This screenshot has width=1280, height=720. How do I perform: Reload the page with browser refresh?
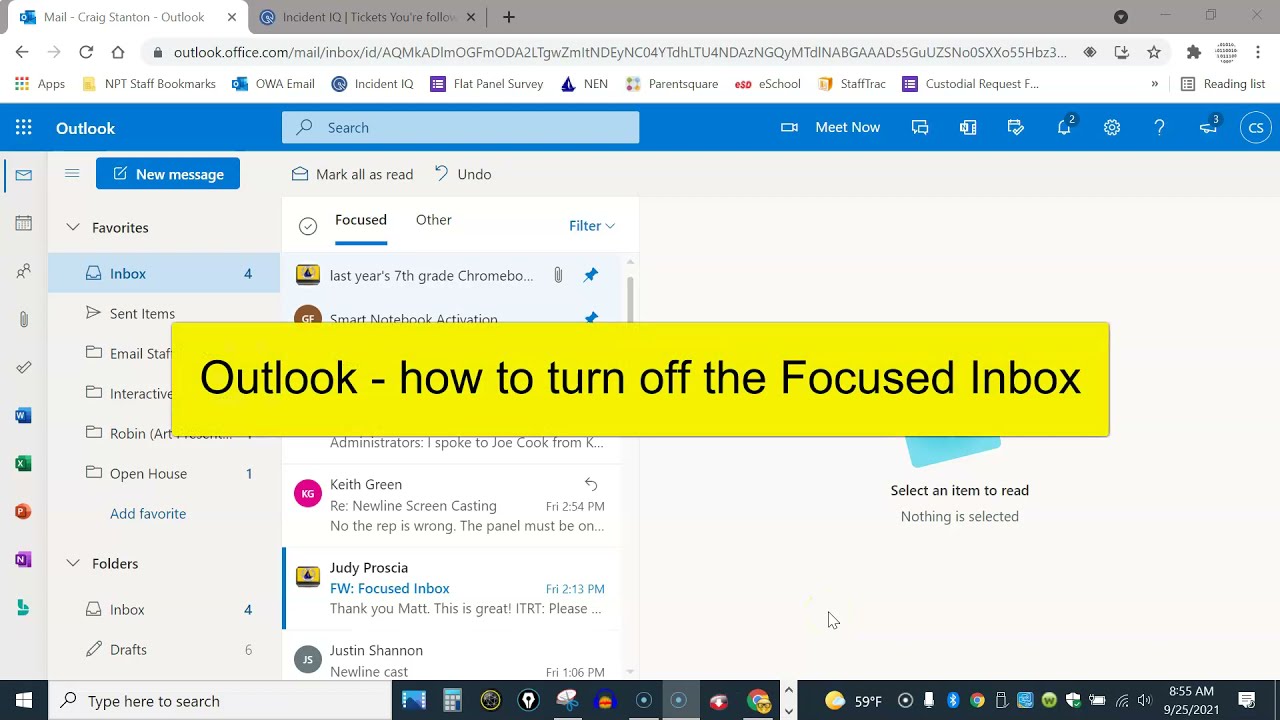point(86,52)
